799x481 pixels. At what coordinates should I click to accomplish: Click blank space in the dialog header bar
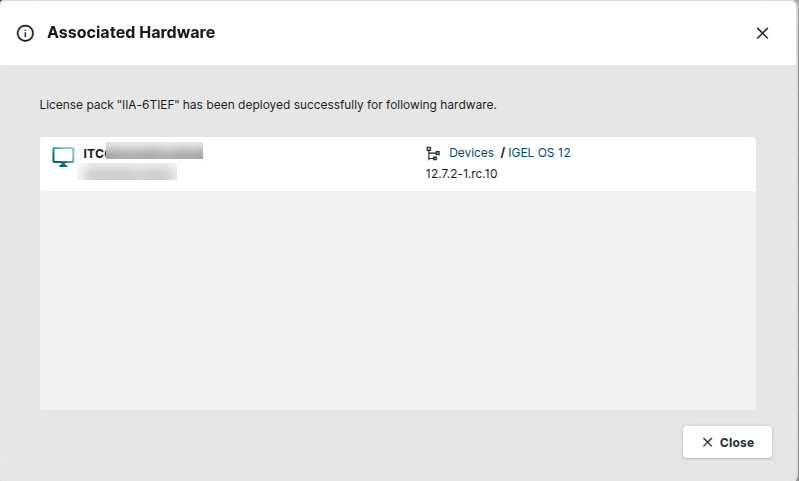[x=480, y=33]
